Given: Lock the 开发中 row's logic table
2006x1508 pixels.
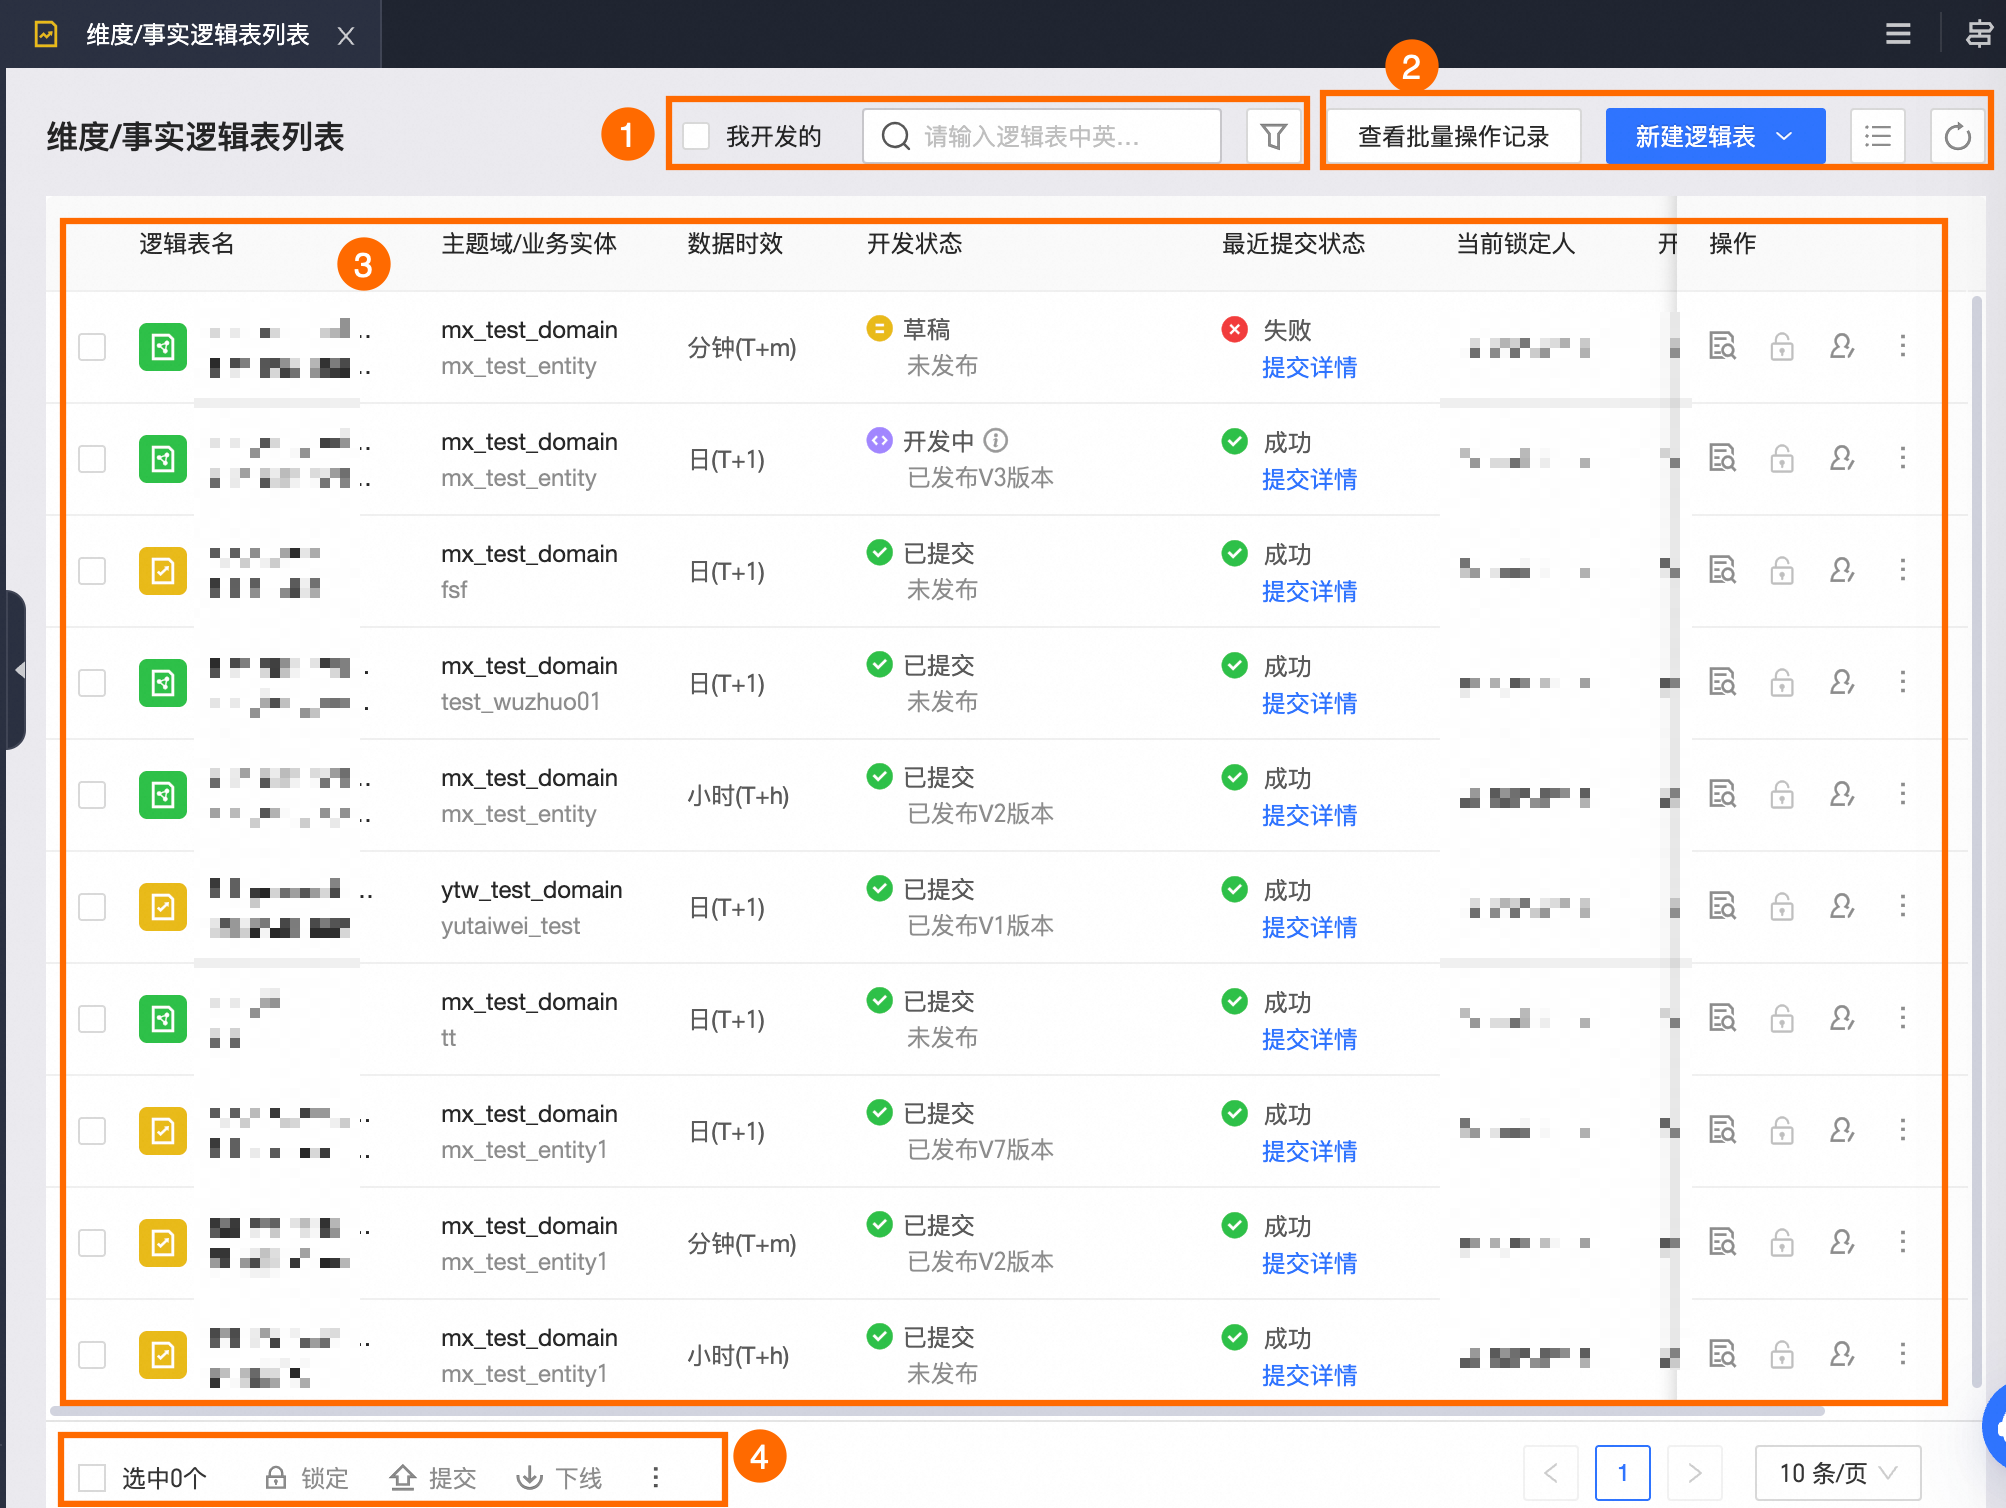Looking at the screenshot, I should [1782, 458].
